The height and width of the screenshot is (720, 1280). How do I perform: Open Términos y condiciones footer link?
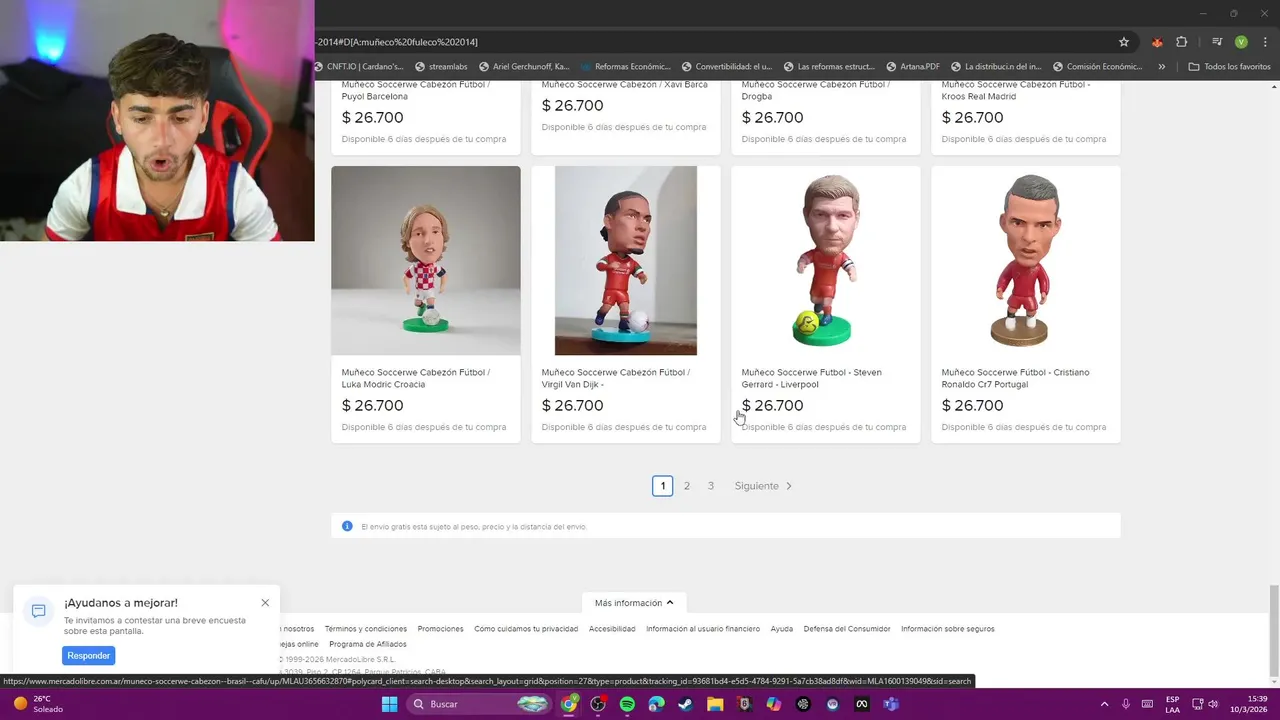366,629
